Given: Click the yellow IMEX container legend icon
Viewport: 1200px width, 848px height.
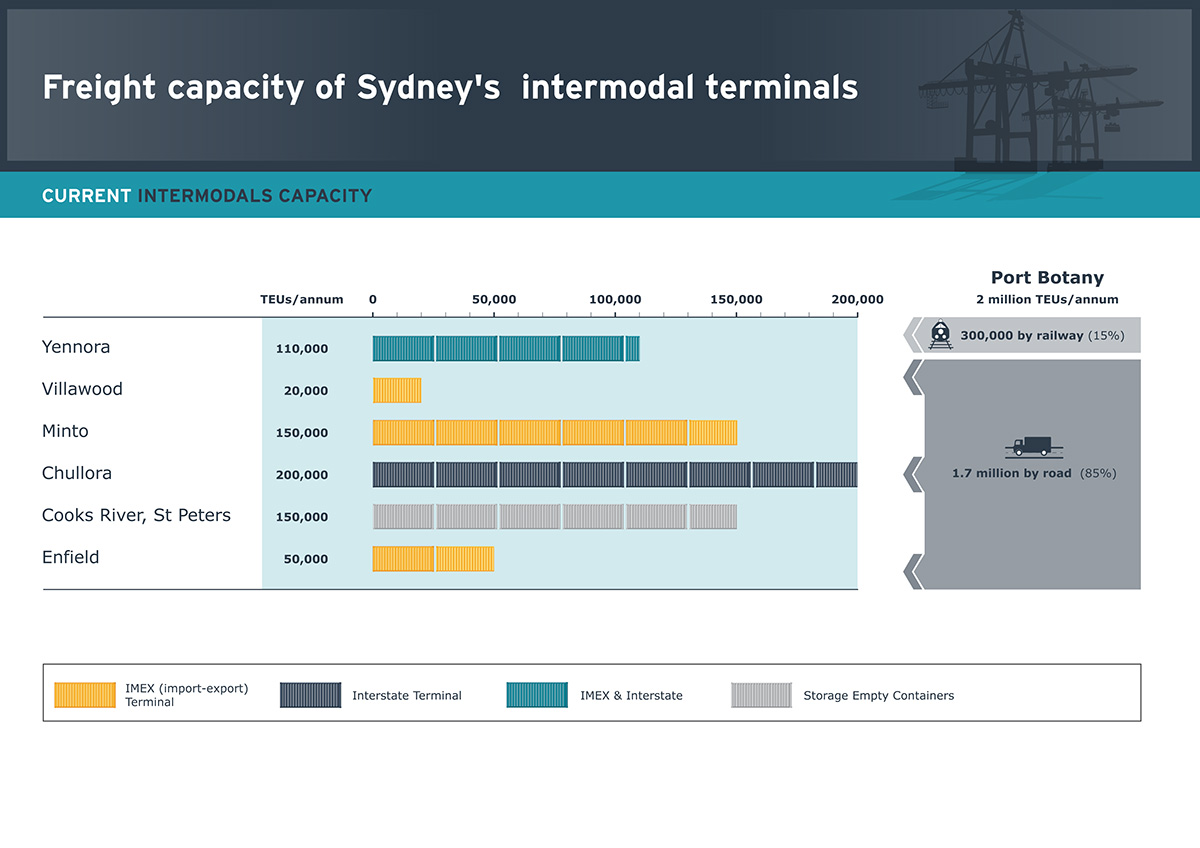Looking at the screenshot, I should click(85, 695).
